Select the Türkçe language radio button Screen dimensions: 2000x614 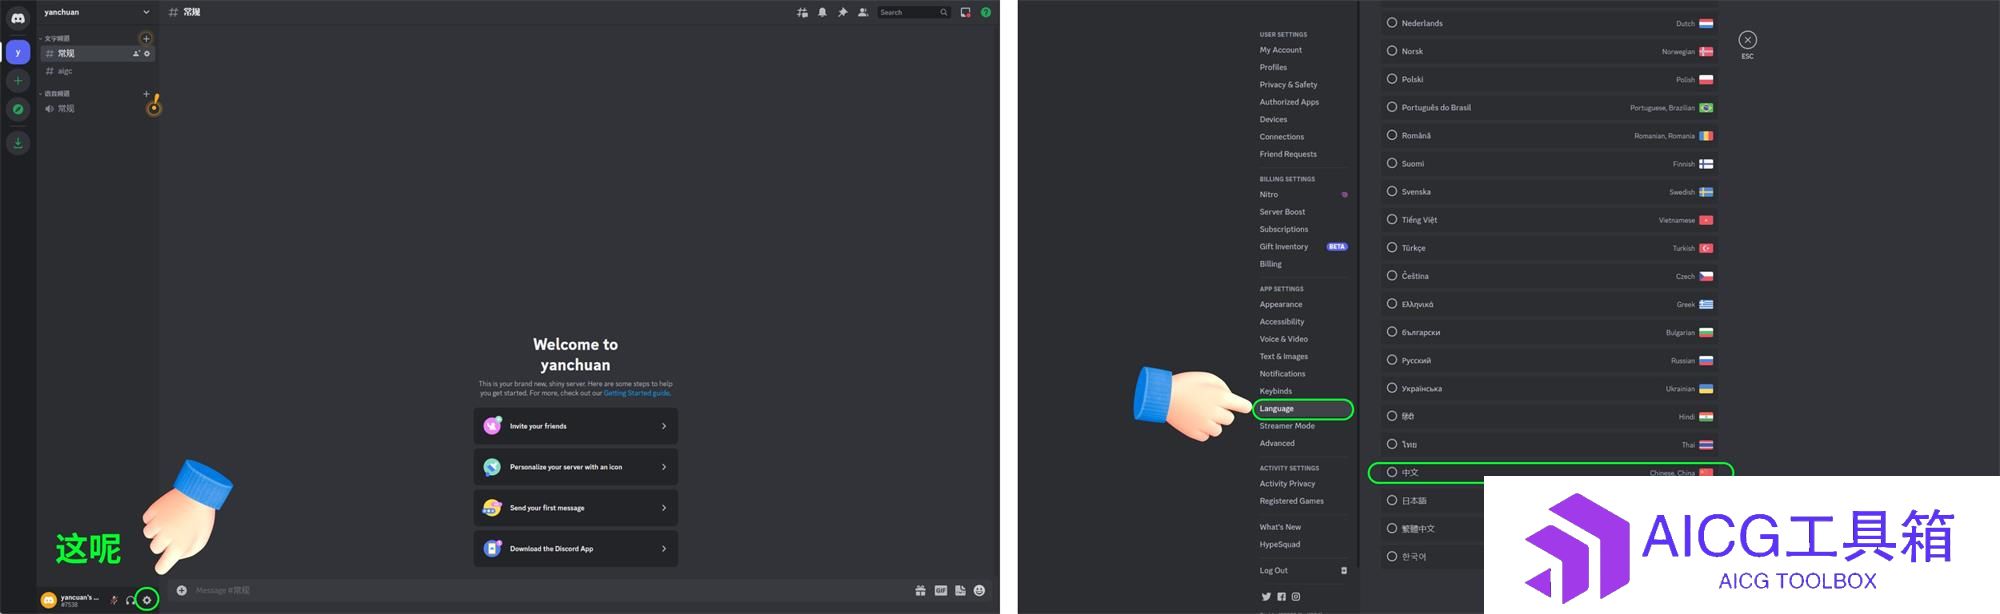pyautogui.click(x=1391, y=247)
